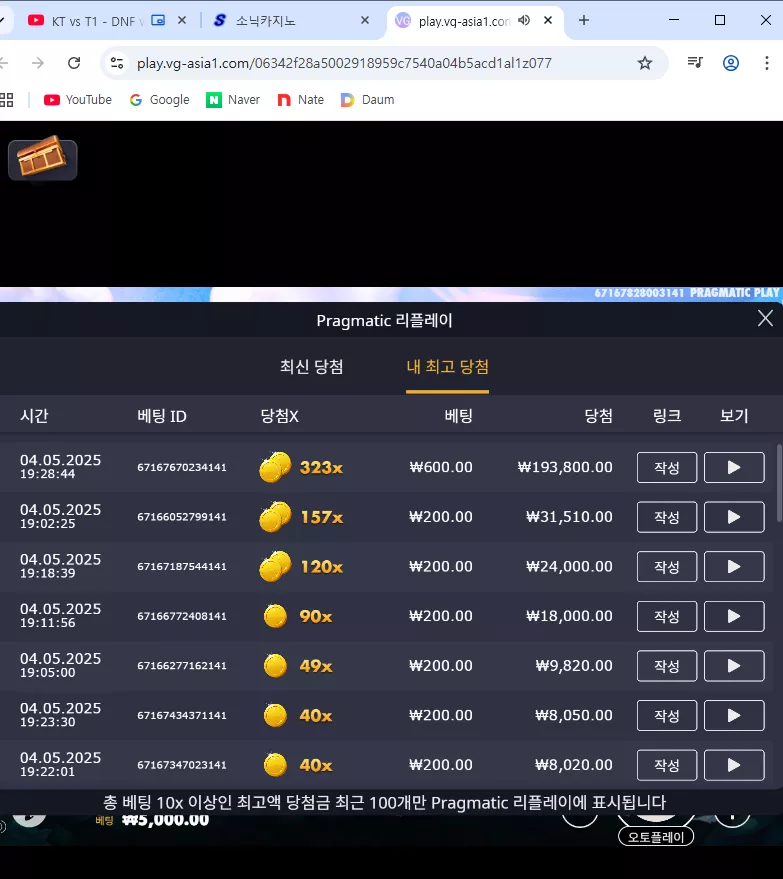Play replay of the 323x win
This screenshot has width=783, height=879.
coord(734,467)
